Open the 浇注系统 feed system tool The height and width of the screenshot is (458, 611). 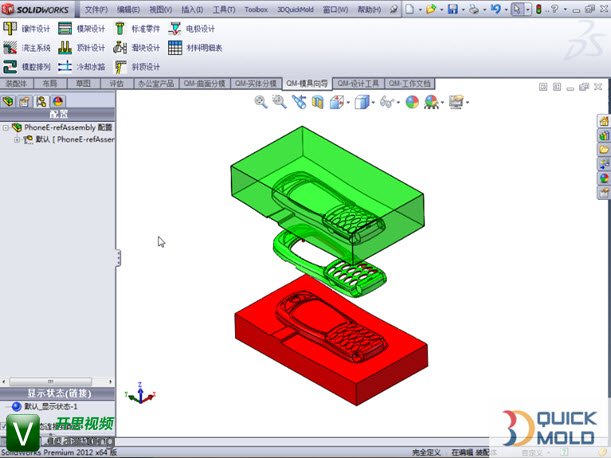click(x=26, y=48)
